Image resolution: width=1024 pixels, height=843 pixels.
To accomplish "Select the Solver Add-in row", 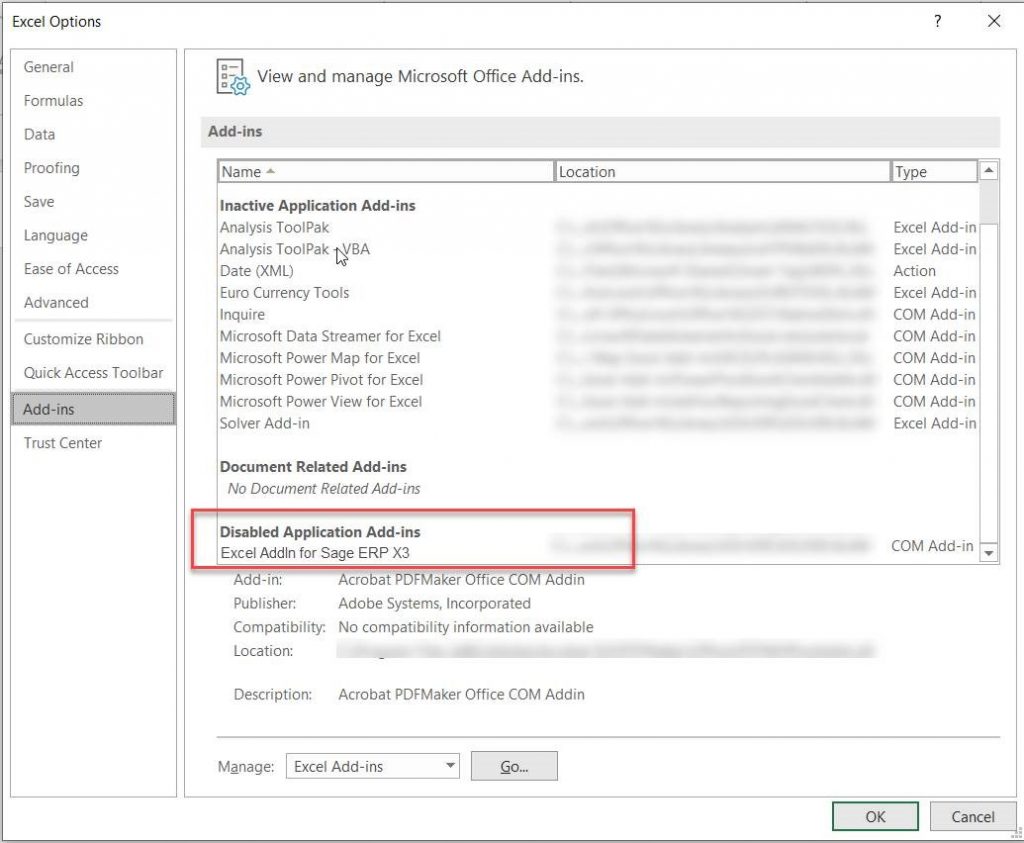I will (x=598, y=423).
